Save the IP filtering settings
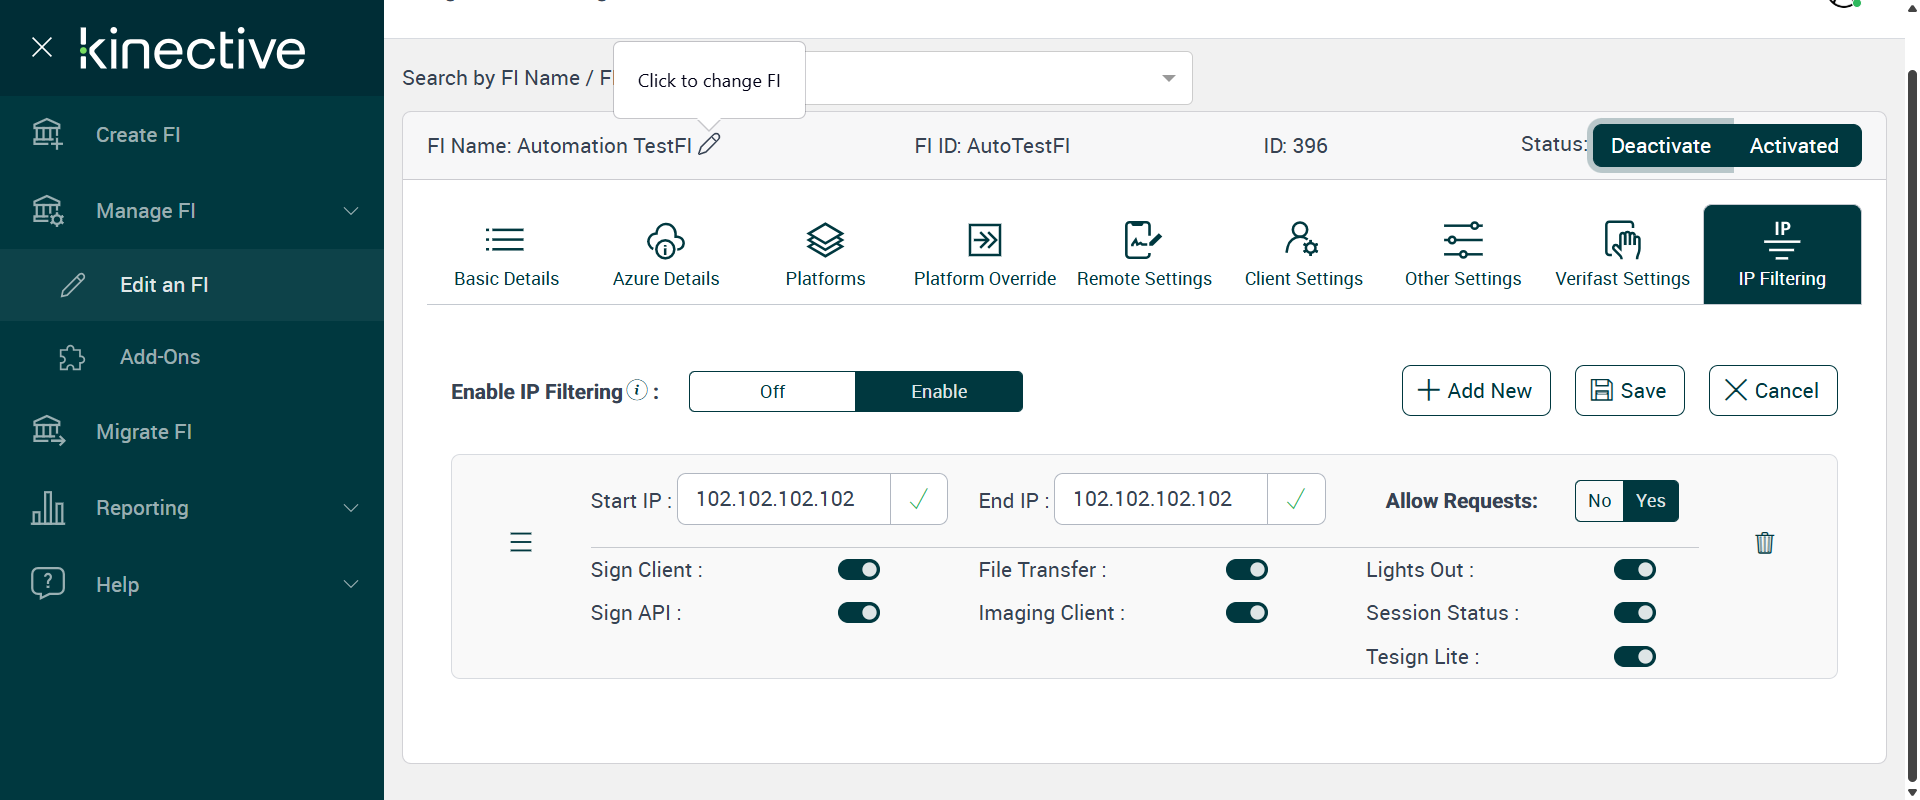The image size is (1920, 800). pyautogui.click(x=1629, y=390)
